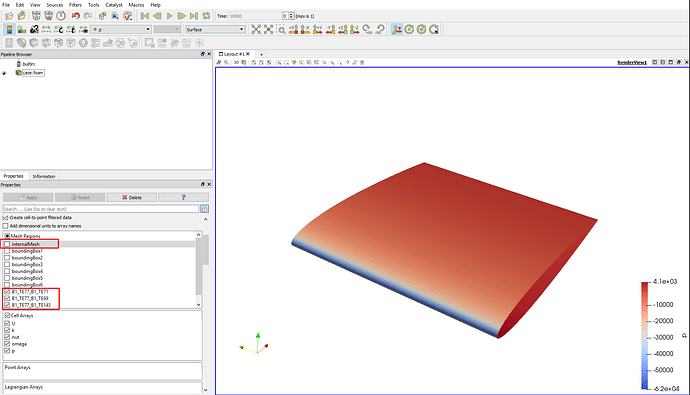
Task: Set view direction to -X
Action: pos(305,29)
